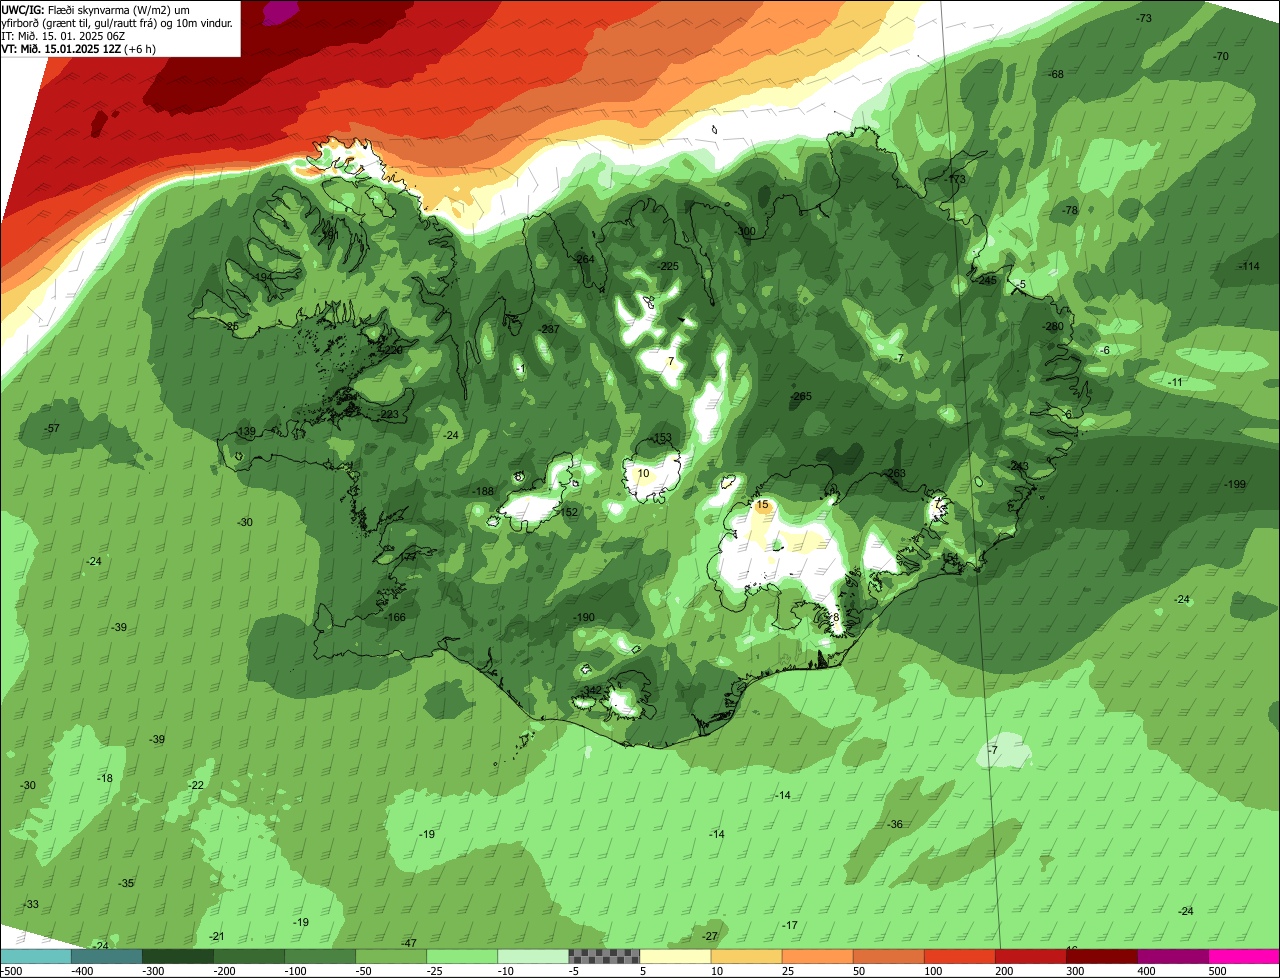Select the -188 value label
This screenshot has height=978, width=1280.
(x=483, y=491)
